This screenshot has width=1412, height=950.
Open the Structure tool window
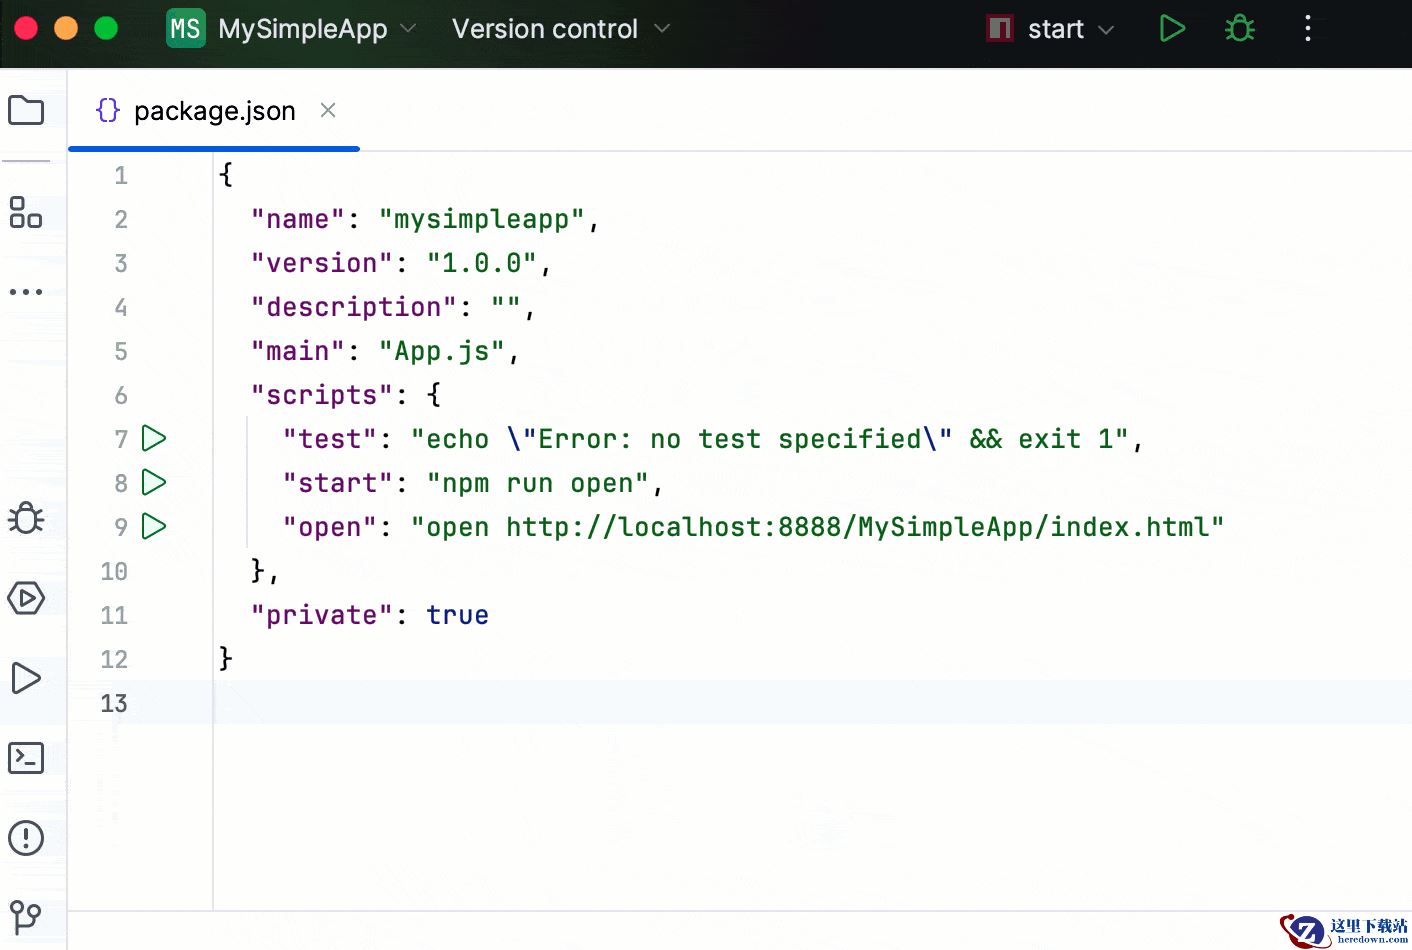click(26, 212)
